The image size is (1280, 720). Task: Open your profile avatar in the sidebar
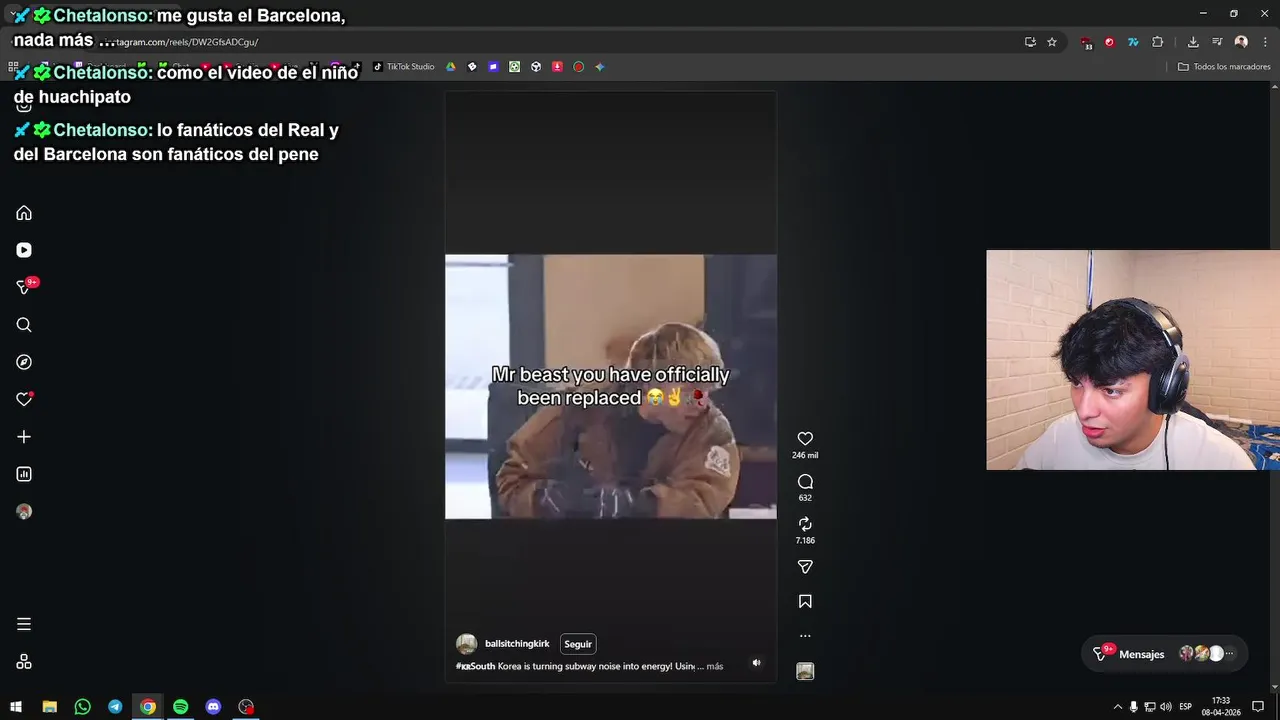(24, 511)
